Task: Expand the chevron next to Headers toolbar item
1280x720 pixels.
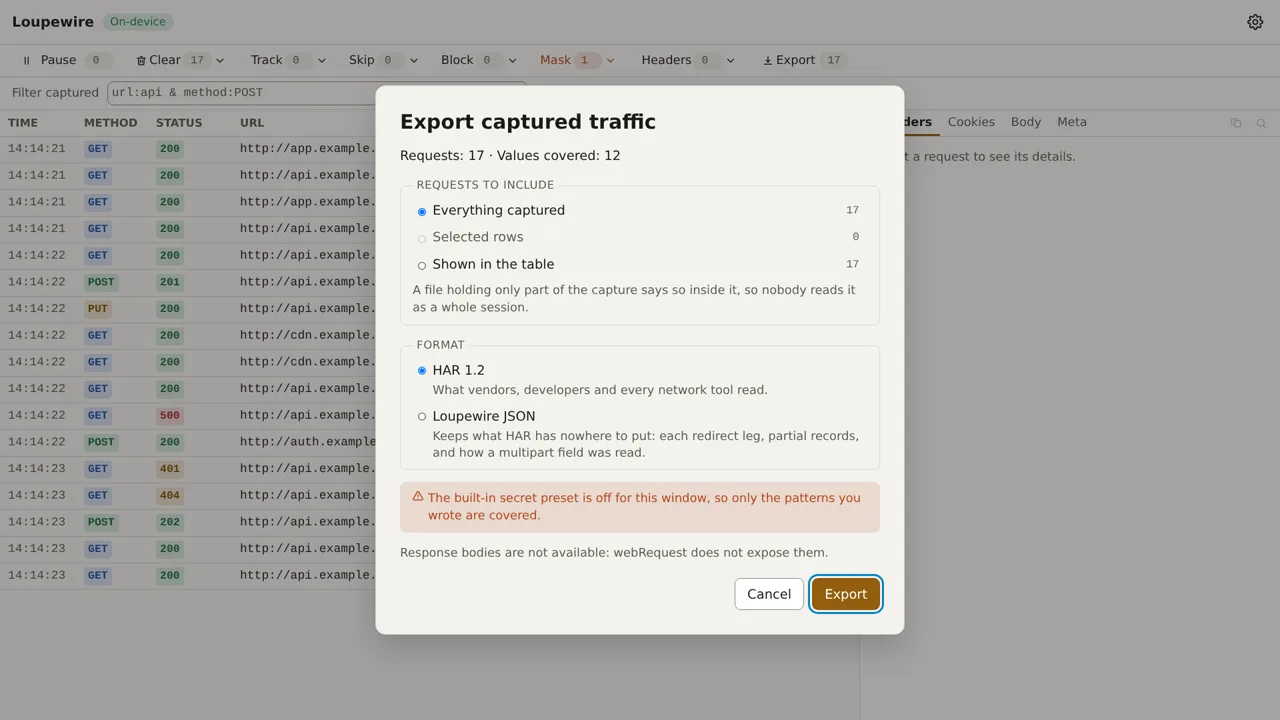Action: [x=730, y=60]
